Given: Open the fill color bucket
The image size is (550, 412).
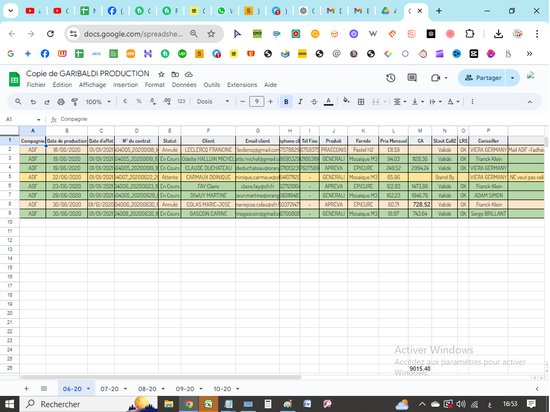Looking at the screenshot, I should [346, 101].
